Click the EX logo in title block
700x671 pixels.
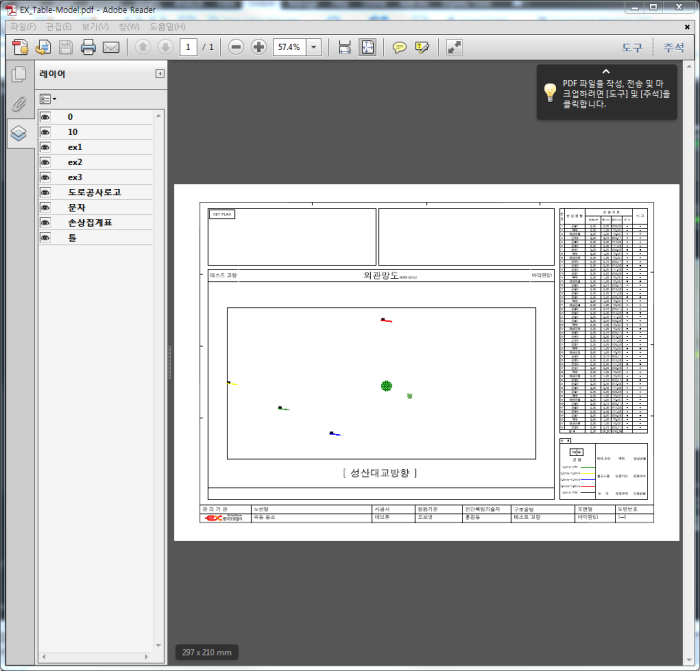coord(223,518)
